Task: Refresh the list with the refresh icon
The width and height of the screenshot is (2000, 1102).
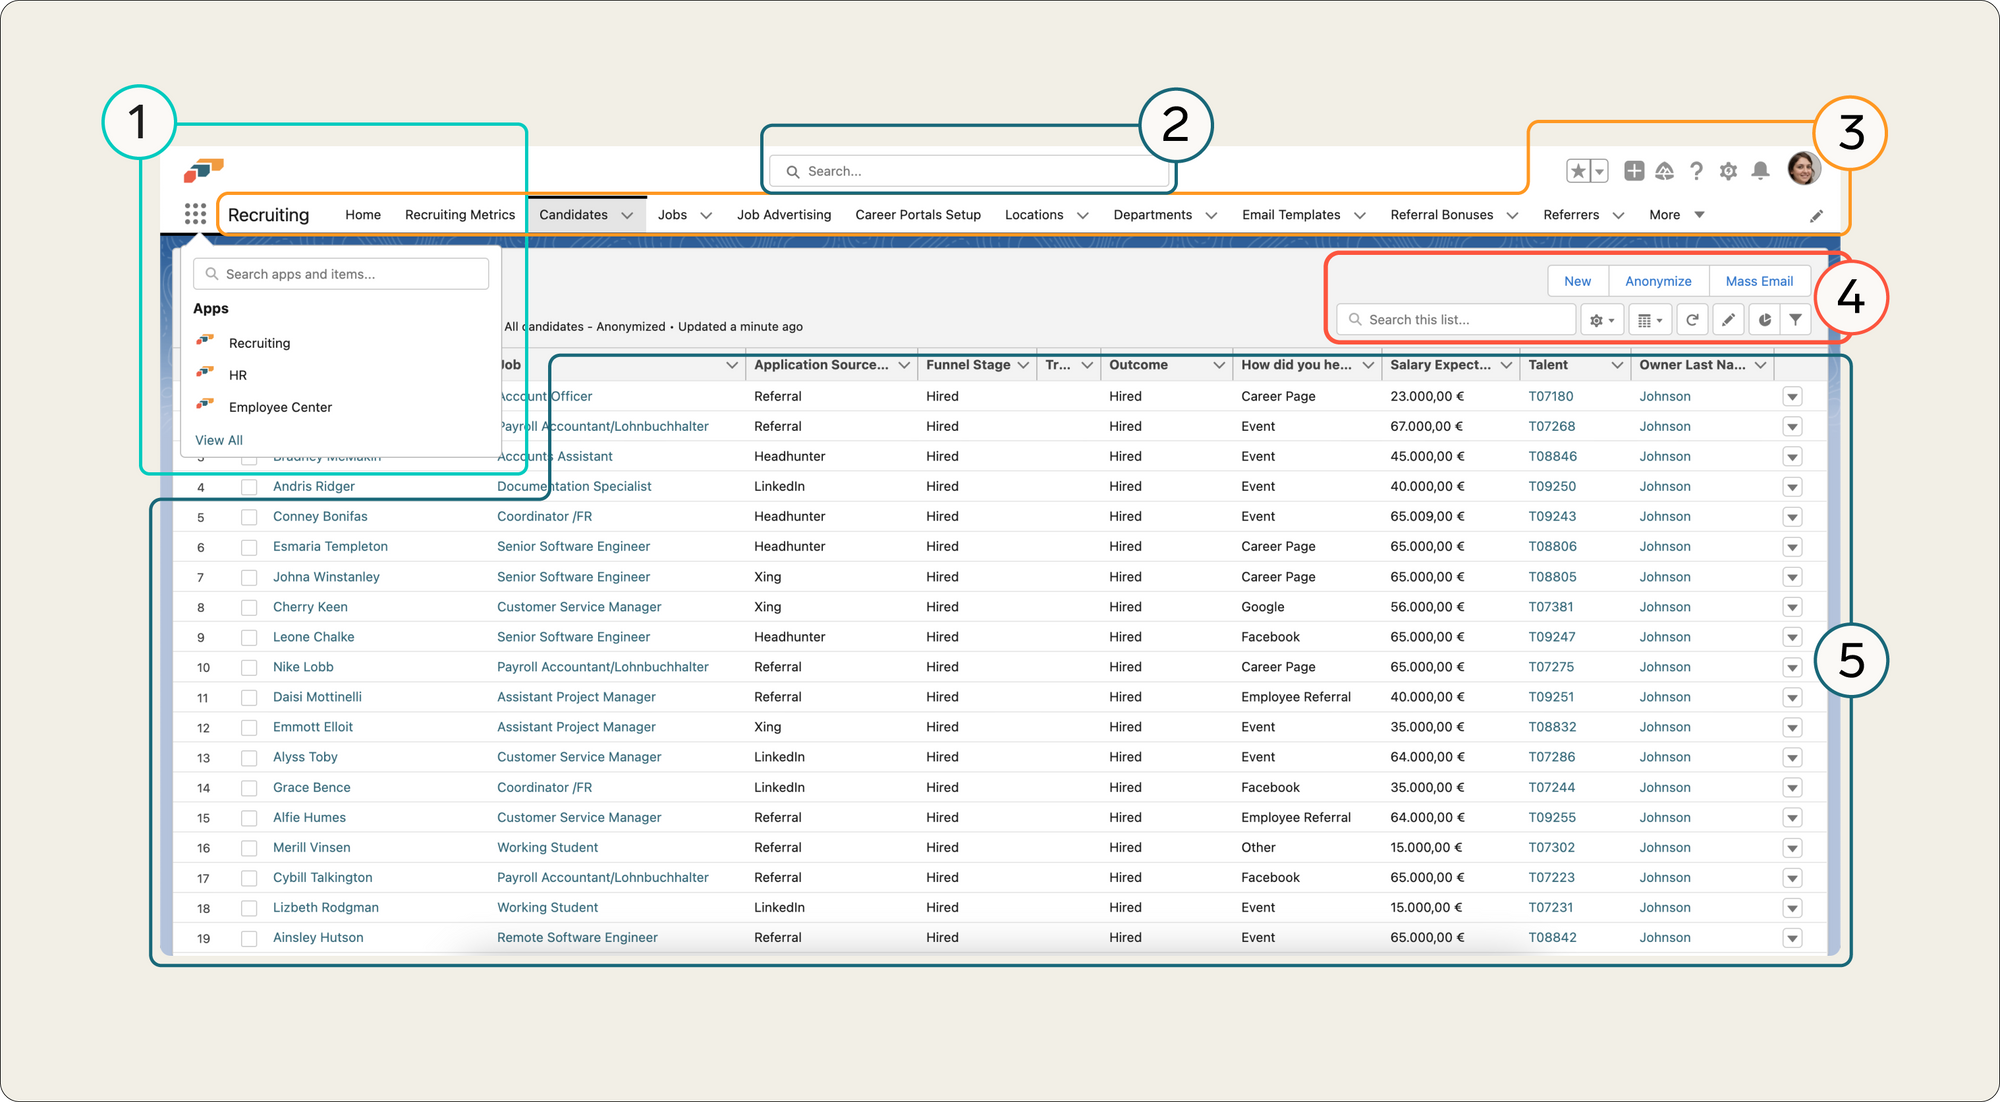Action: pos(1692,319)
